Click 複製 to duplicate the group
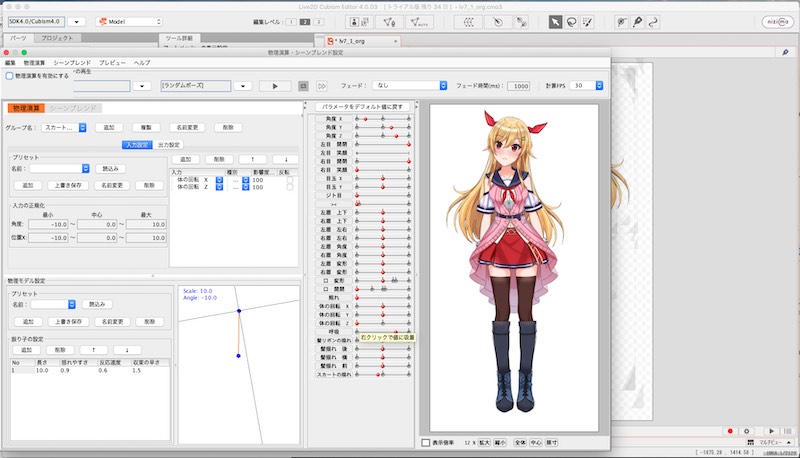This screenshot has width=800, height=458. 146,128
